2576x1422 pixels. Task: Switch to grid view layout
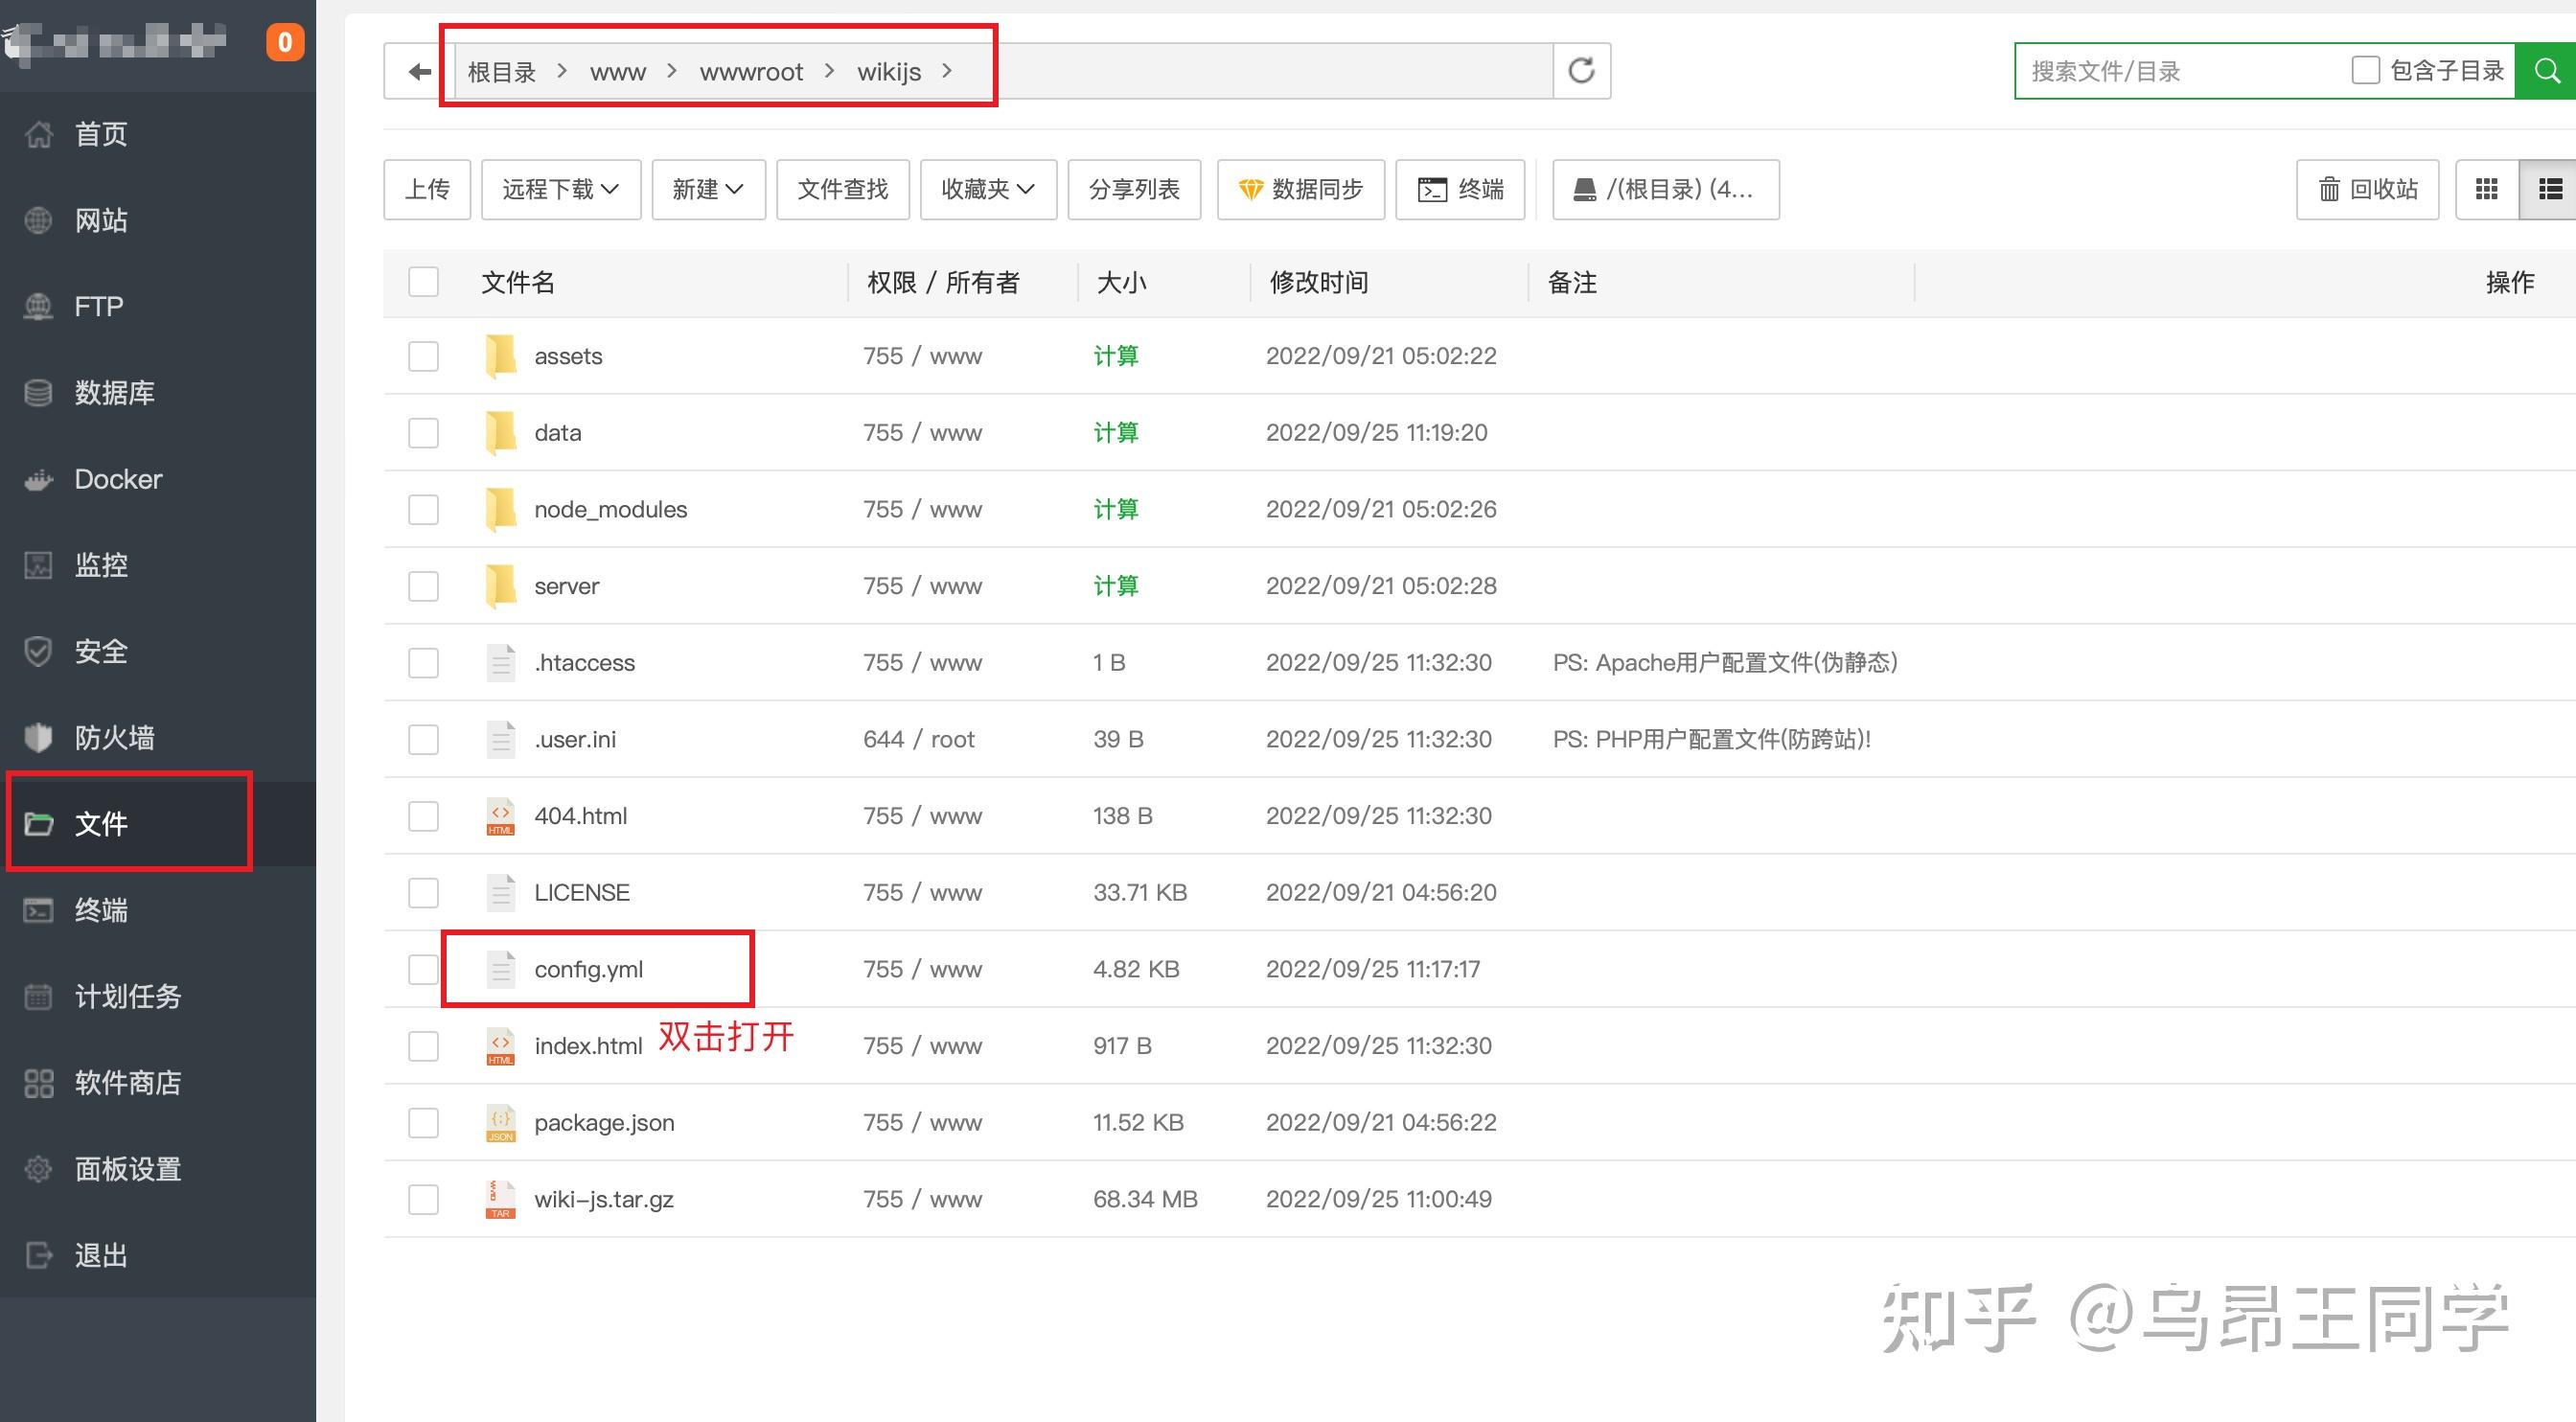2487,189
